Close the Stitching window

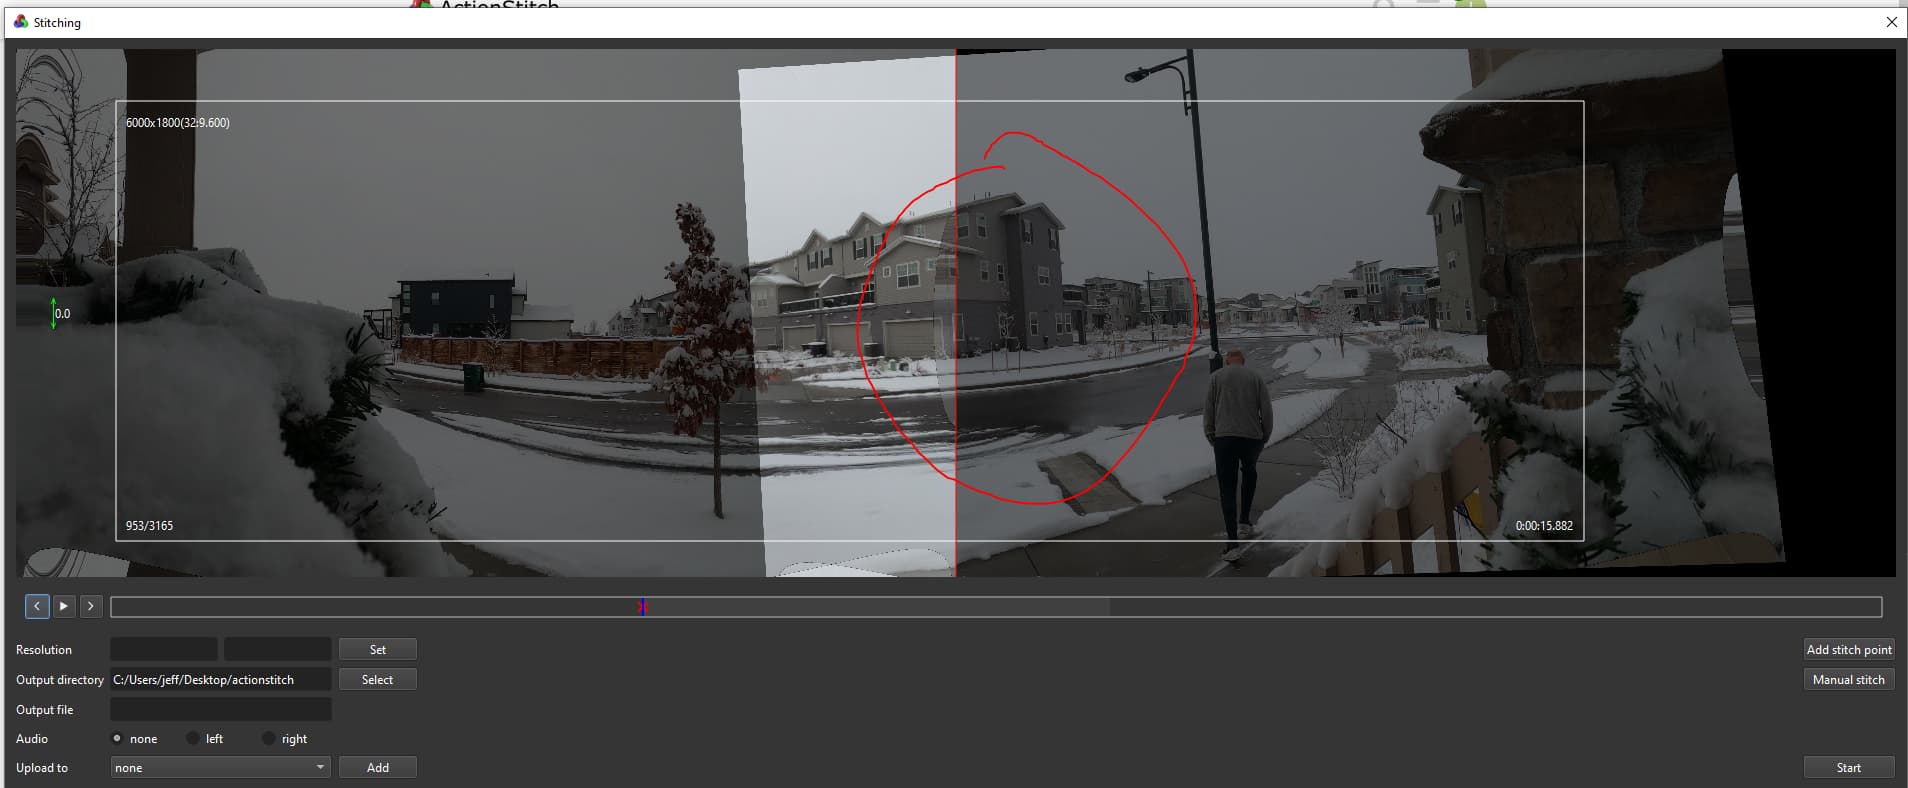coord(1891,22)
